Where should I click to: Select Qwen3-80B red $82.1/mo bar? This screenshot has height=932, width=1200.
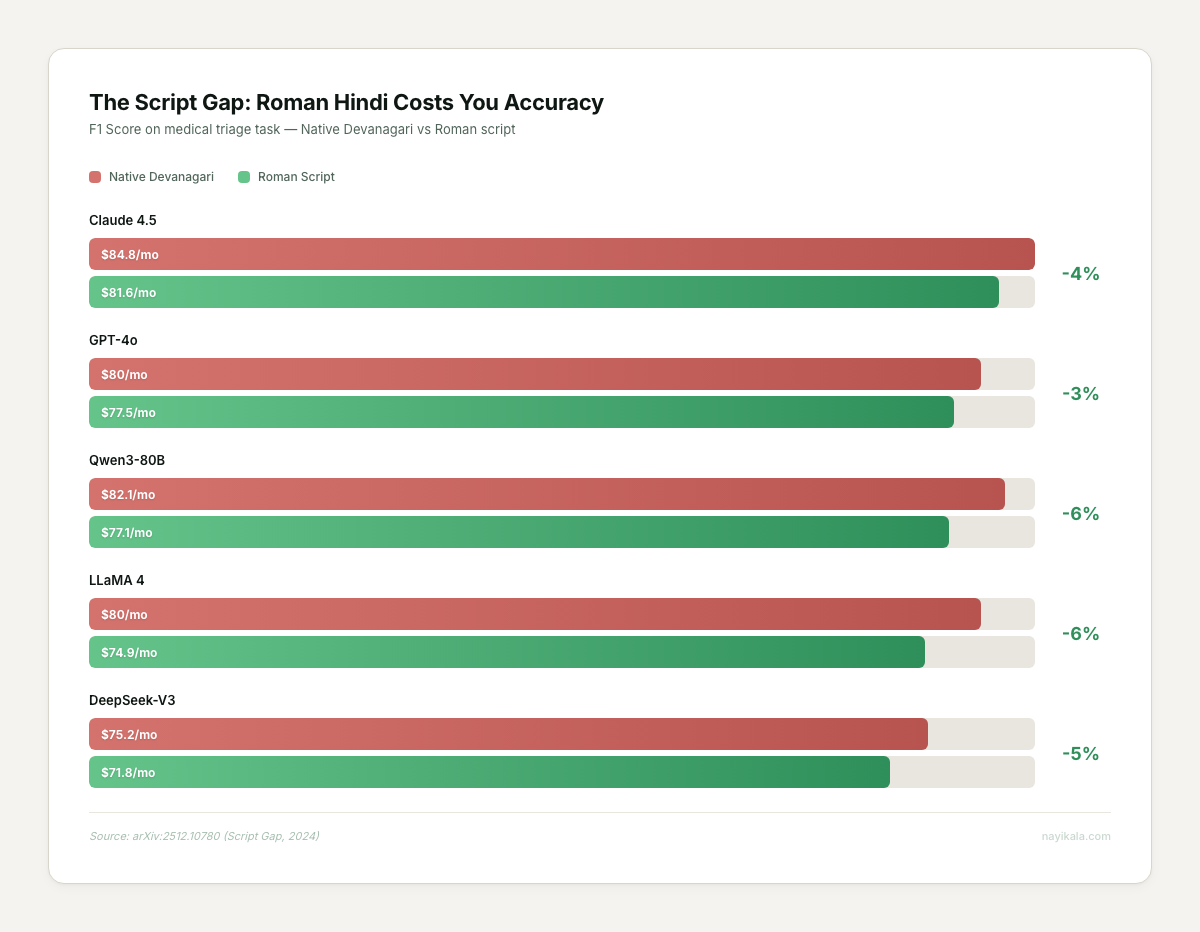[546, 494]
